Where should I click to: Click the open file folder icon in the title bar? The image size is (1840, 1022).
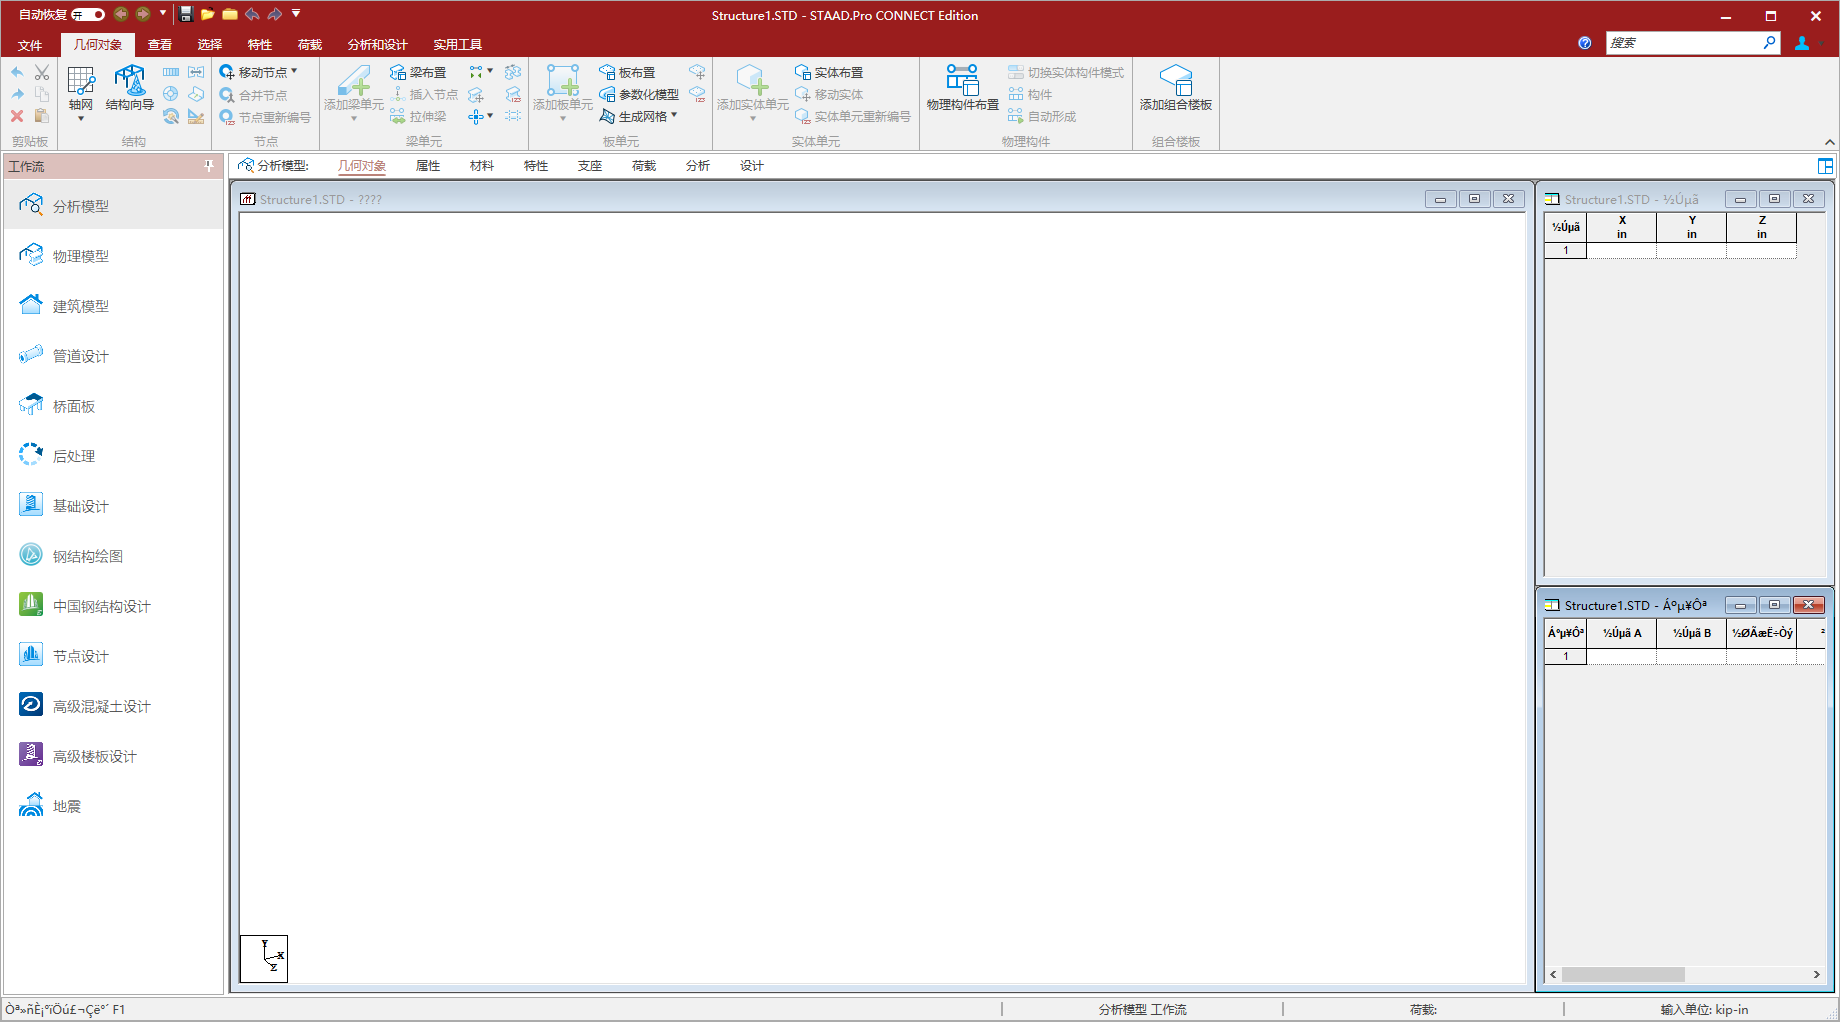208,14
